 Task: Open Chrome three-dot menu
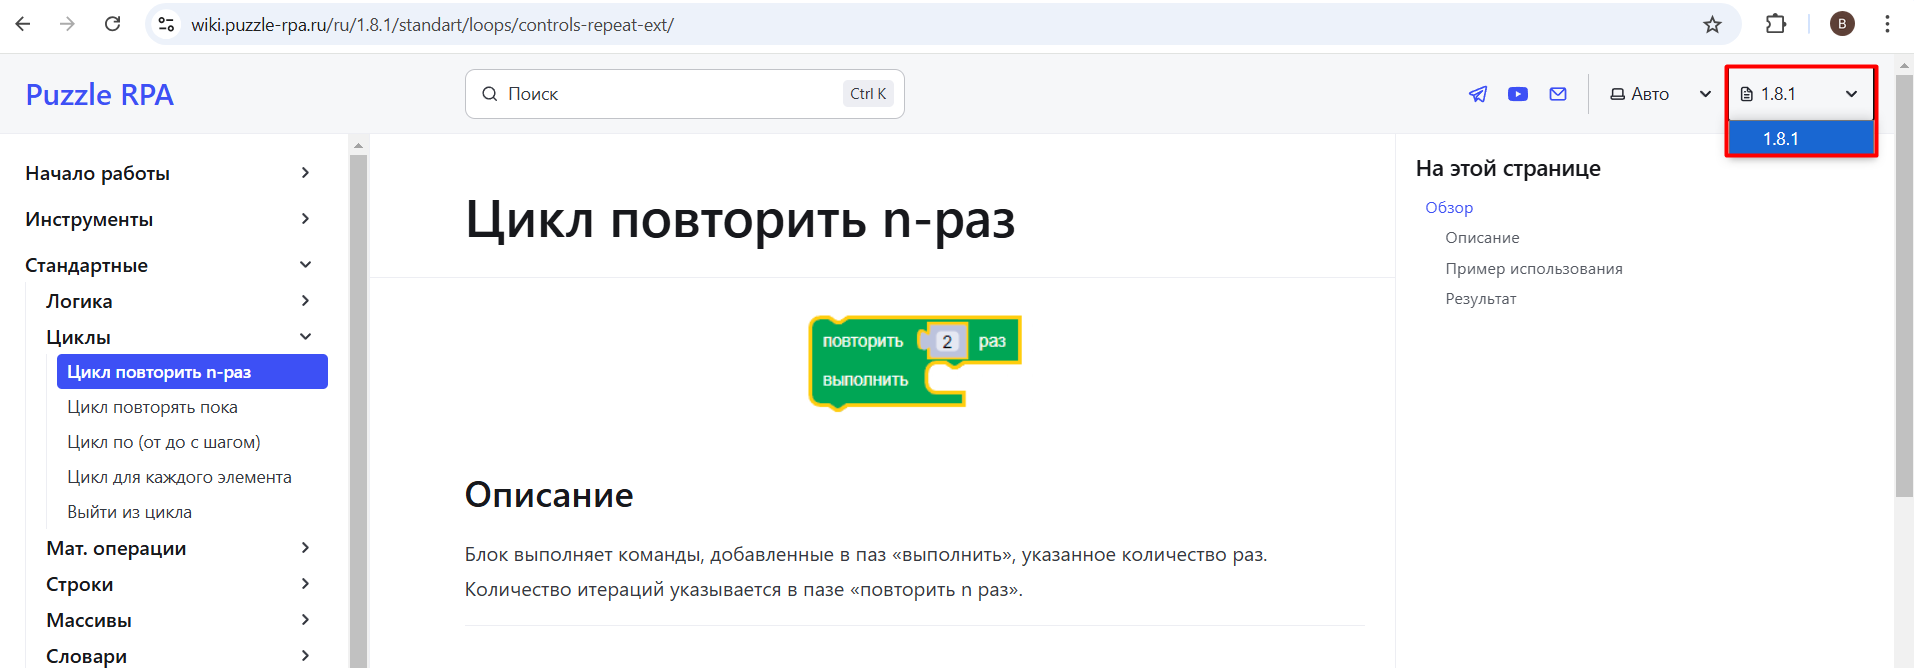(1887, 24)
